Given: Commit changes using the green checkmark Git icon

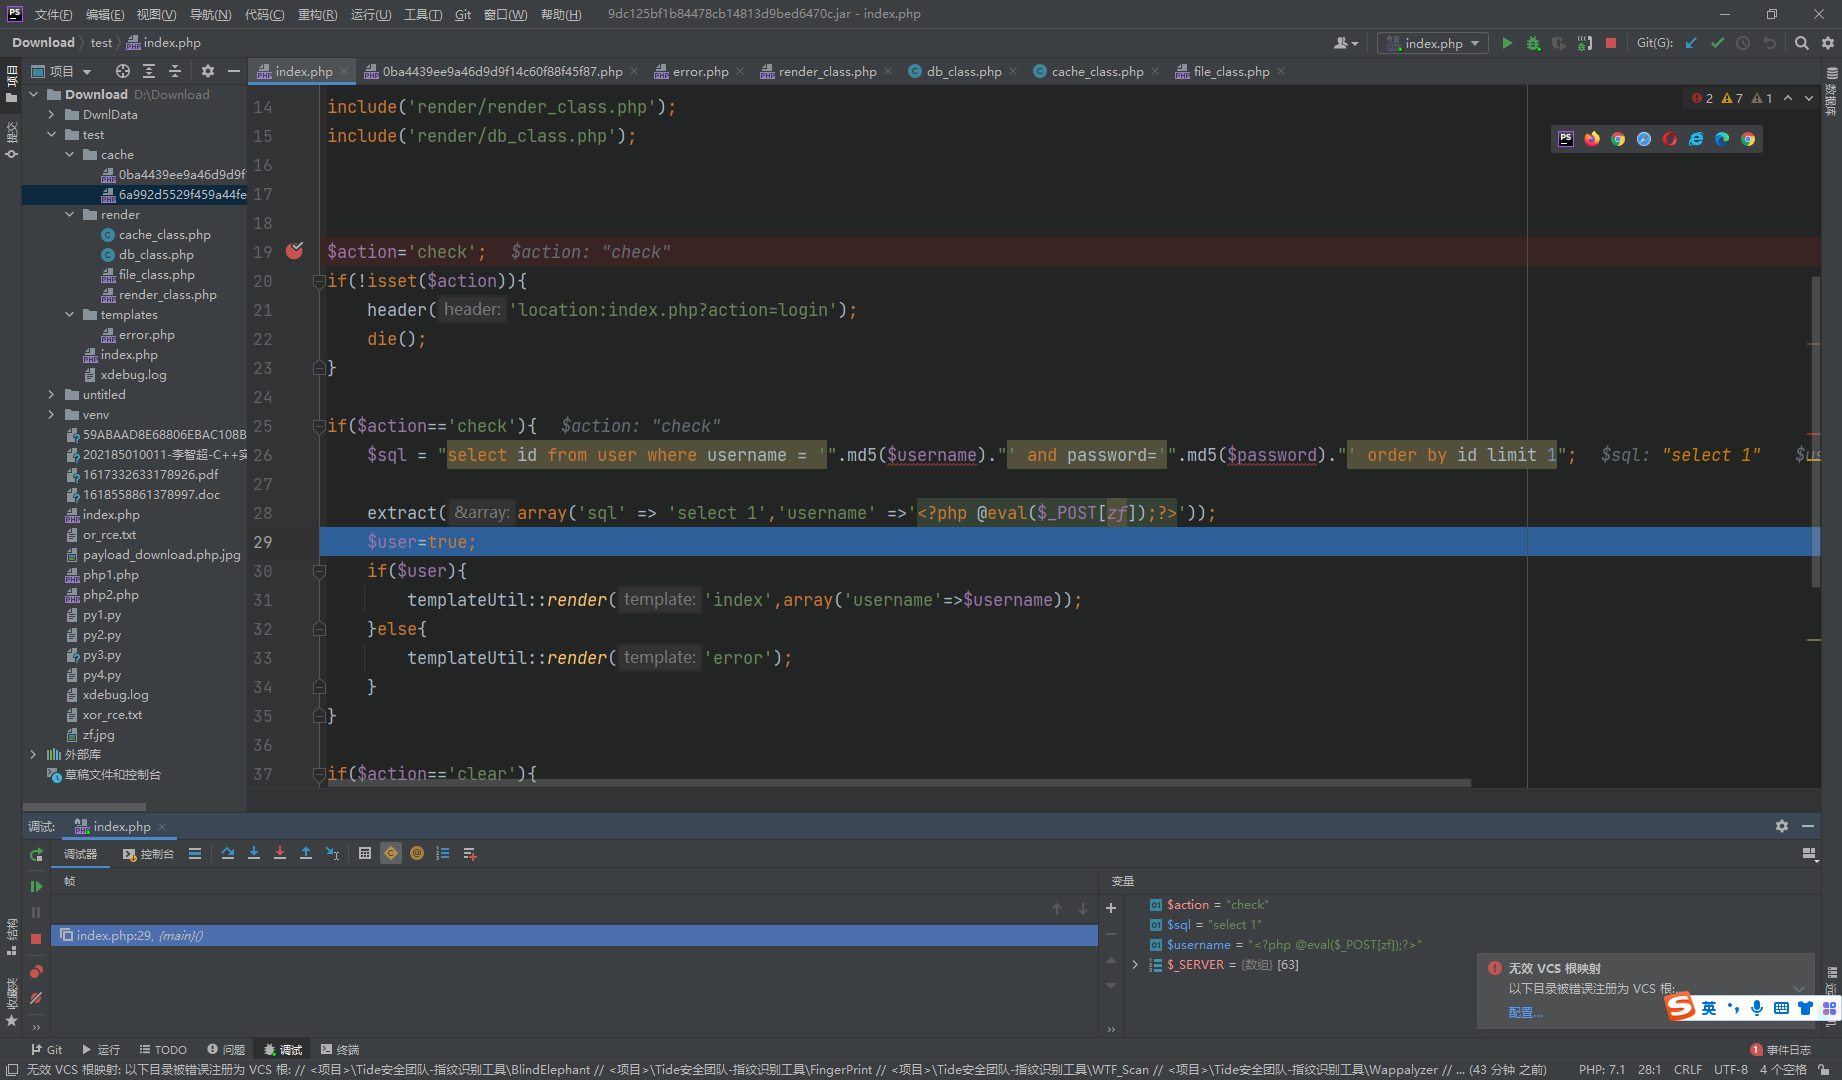Looking at the screenshot, I should point(1718,43).
